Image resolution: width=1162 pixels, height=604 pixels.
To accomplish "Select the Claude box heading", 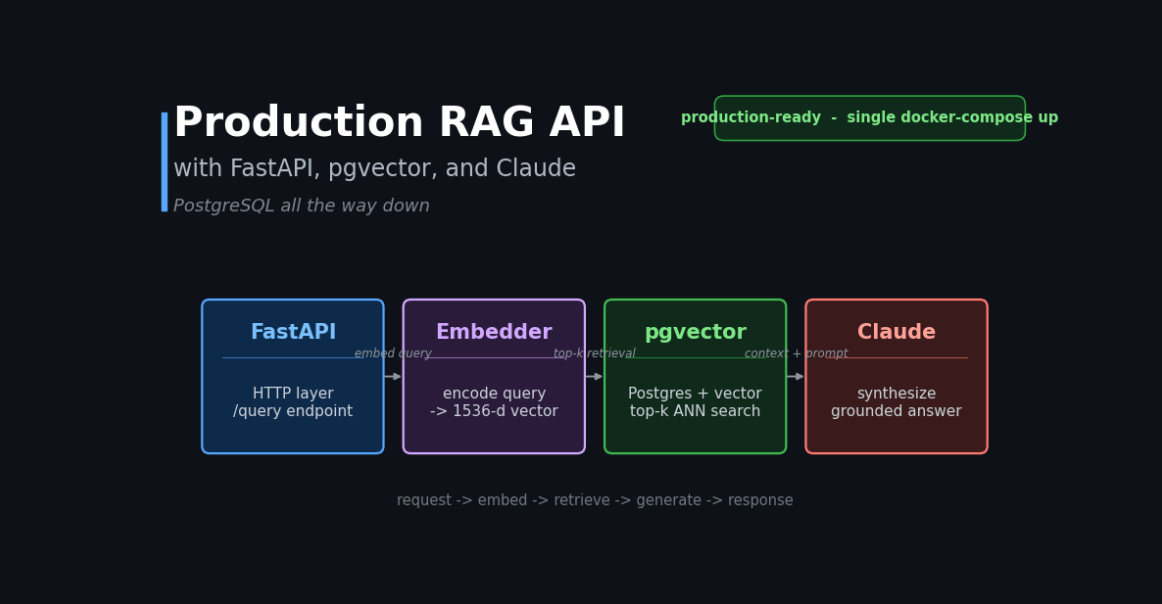I will pos(896,332).
